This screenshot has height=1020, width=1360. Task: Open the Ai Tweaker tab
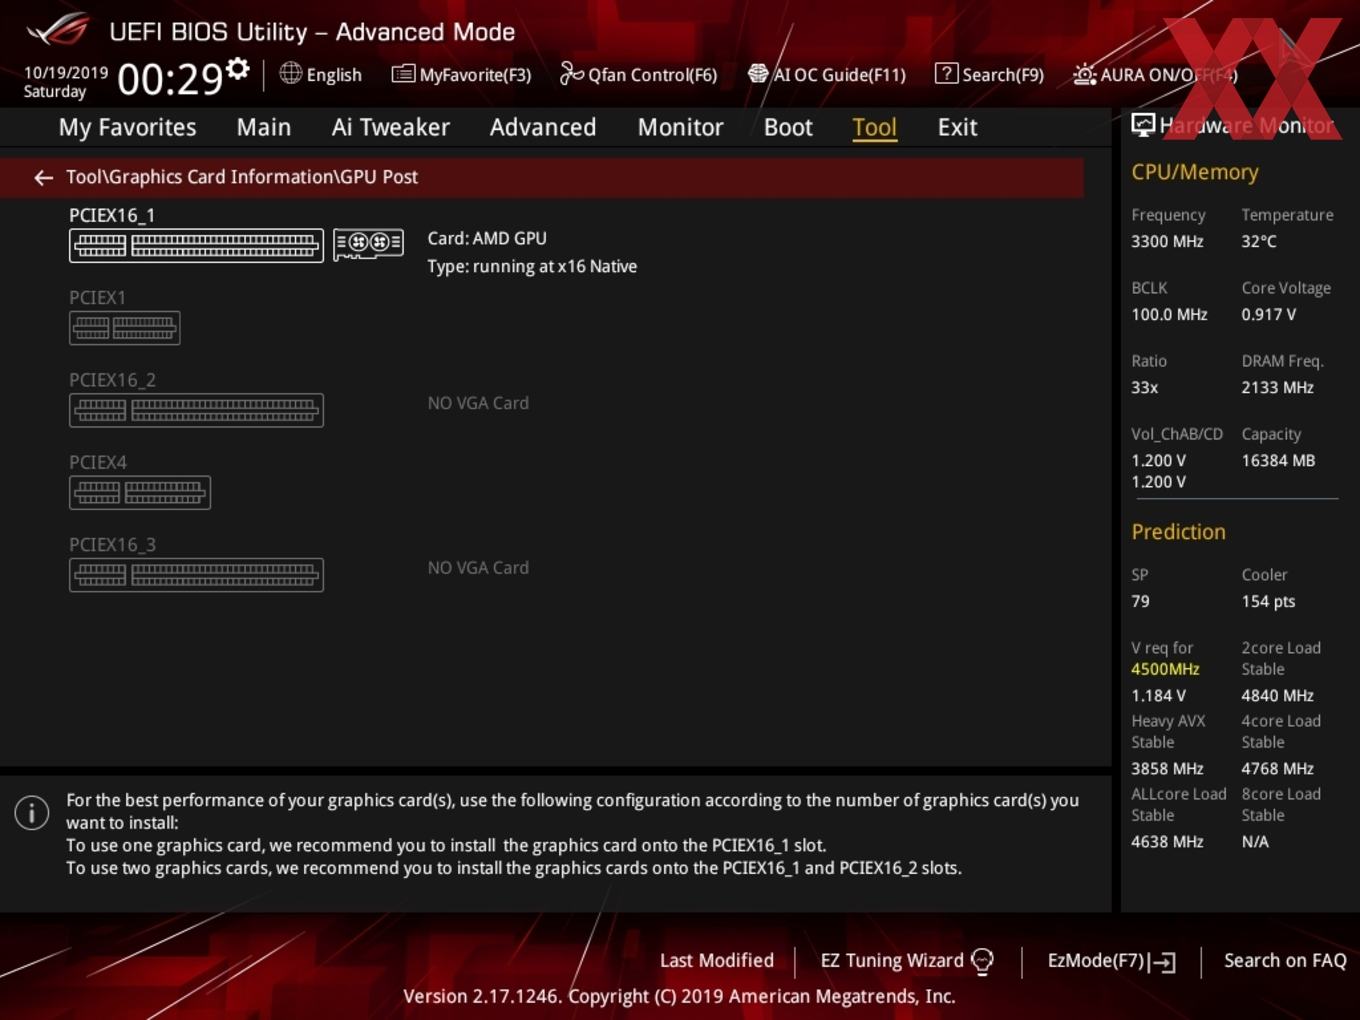(x=391, y=127)
